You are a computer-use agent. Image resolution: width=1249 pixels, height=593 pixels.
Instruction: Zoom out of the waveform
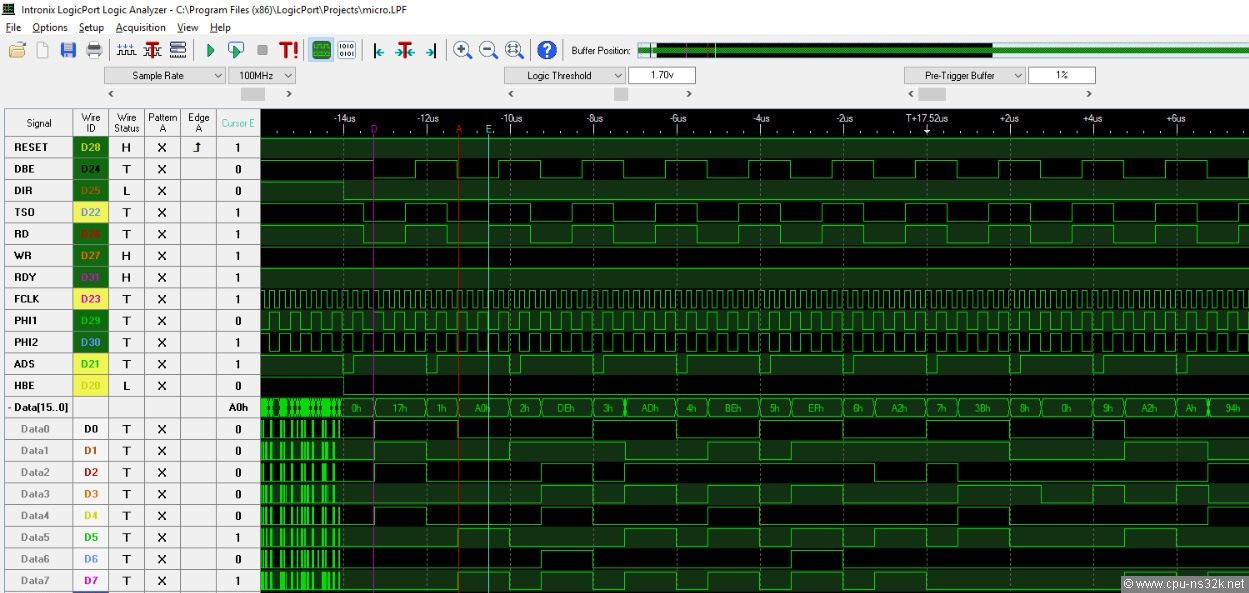tap(488, 50)
